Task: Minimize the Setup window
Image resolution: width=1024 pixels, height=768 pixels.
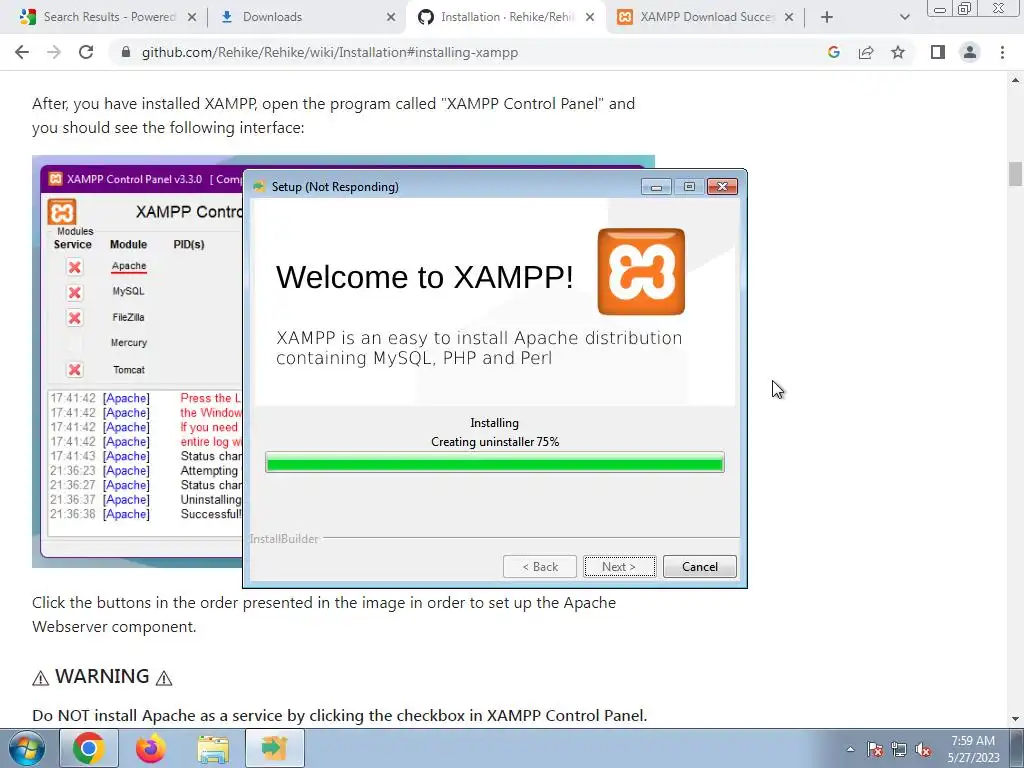Action: tap(656, 187)
